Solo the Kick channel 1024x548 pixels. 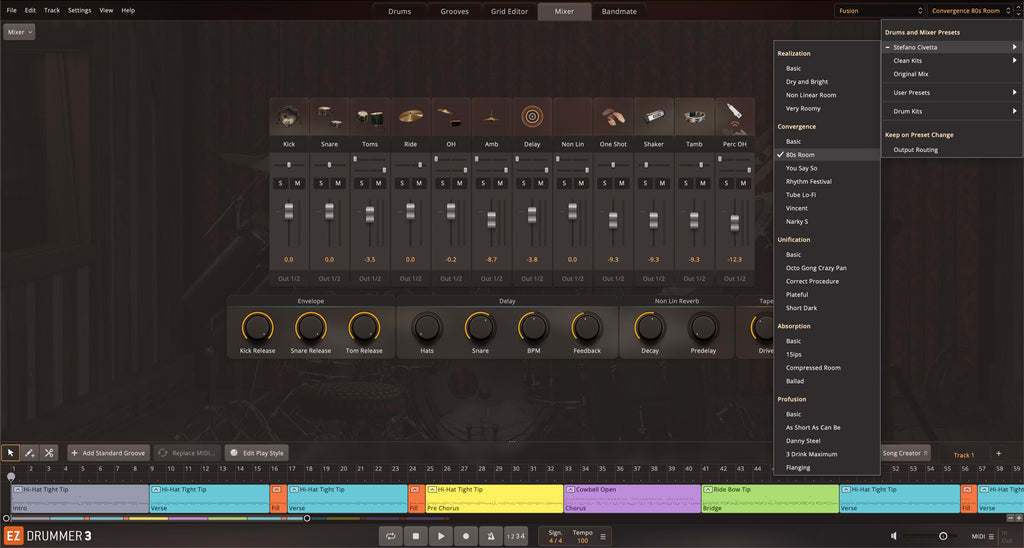click(x=280, y=183)
